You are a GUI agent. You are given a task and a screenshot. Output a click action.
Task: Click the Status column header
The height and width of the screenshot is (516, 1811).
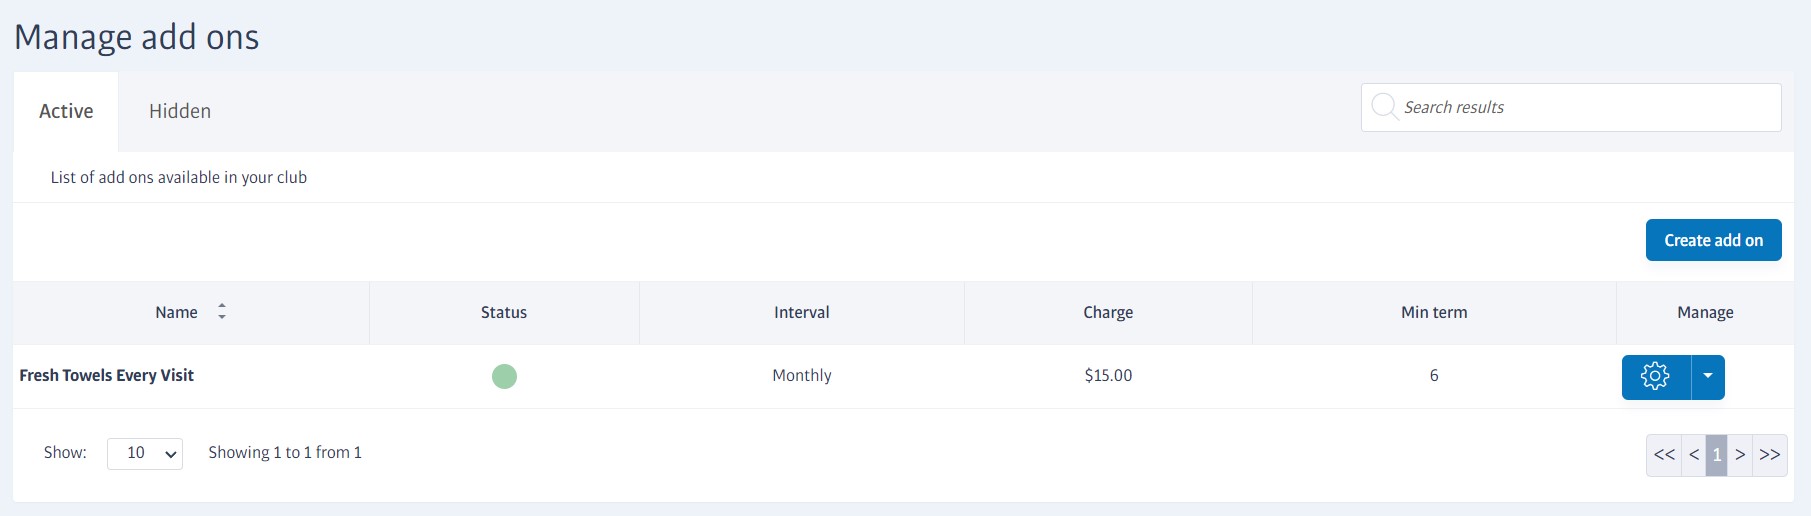[504, 312]
